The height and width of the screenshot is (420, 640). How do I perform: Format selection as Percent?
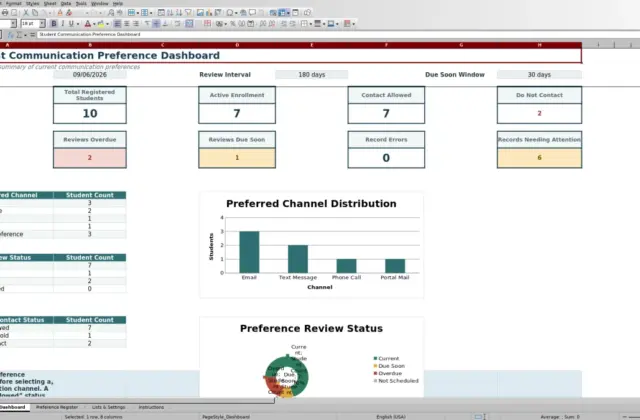coord(232,24)
